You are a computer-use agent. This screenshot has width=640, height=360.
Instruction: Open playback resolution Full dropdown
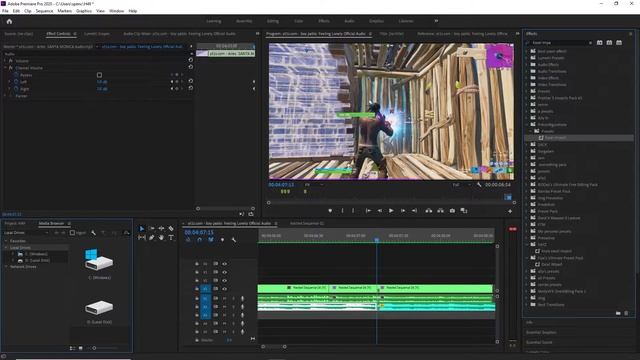[x=461, y=185]
